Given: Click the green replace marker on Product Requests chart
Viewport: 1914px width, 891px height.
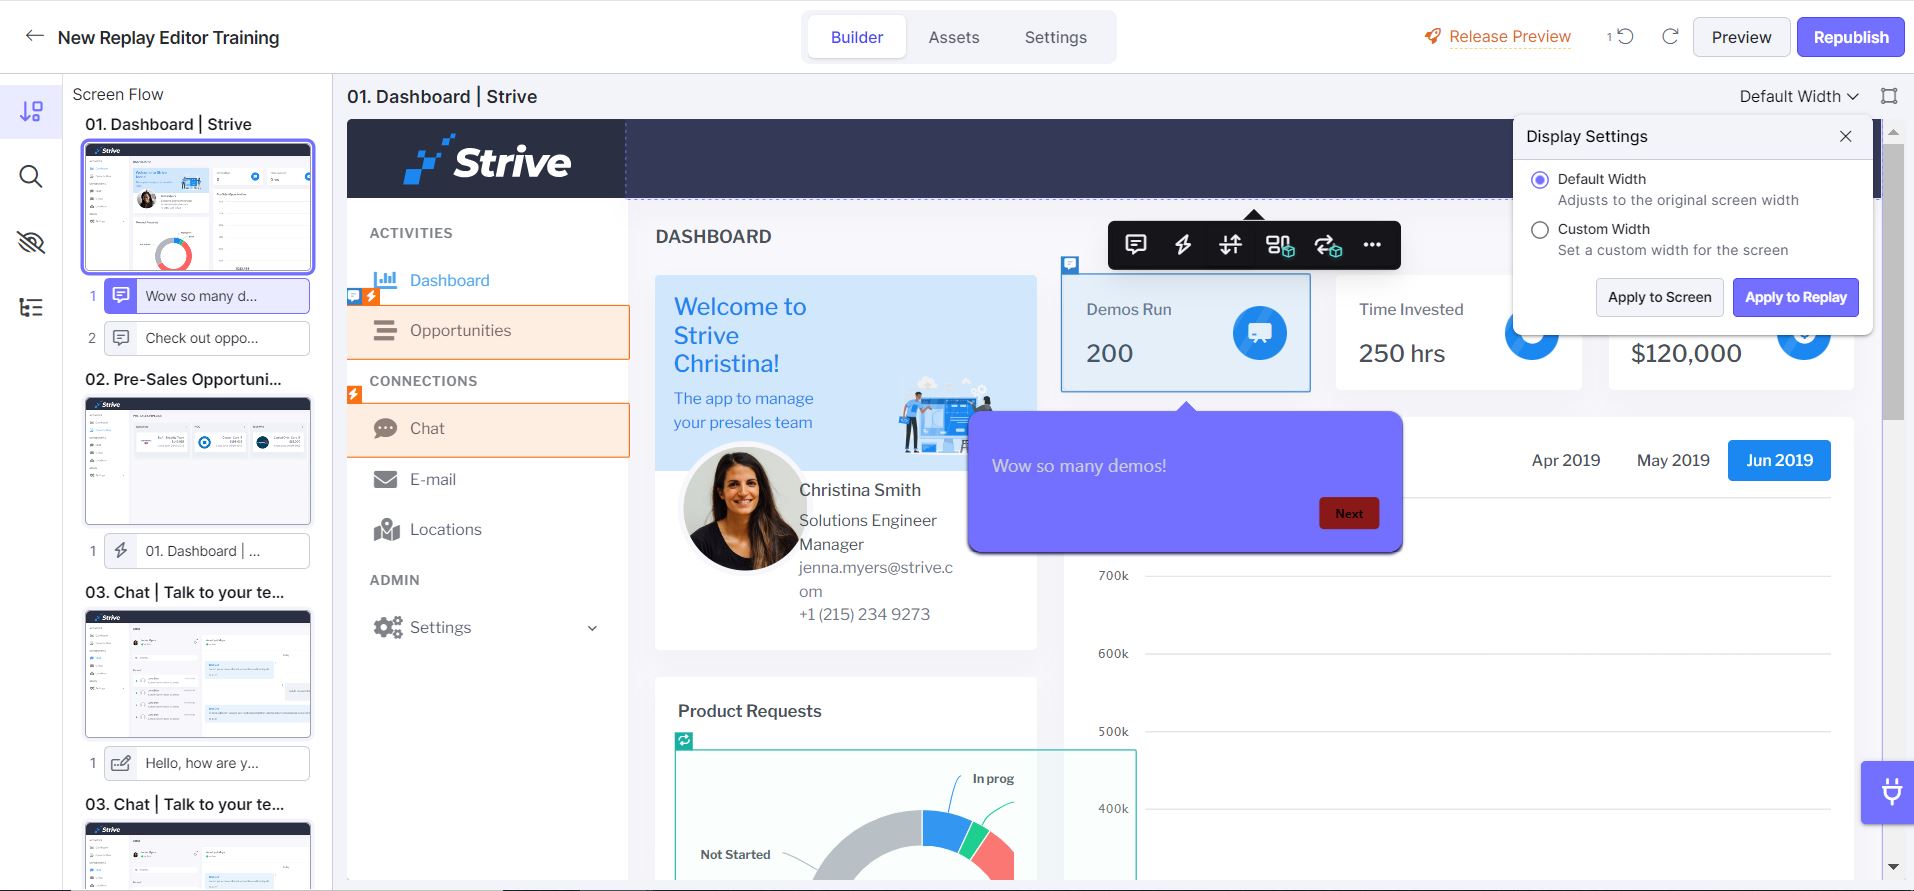Looking at the screenshot, I should (x=684, y=741).
